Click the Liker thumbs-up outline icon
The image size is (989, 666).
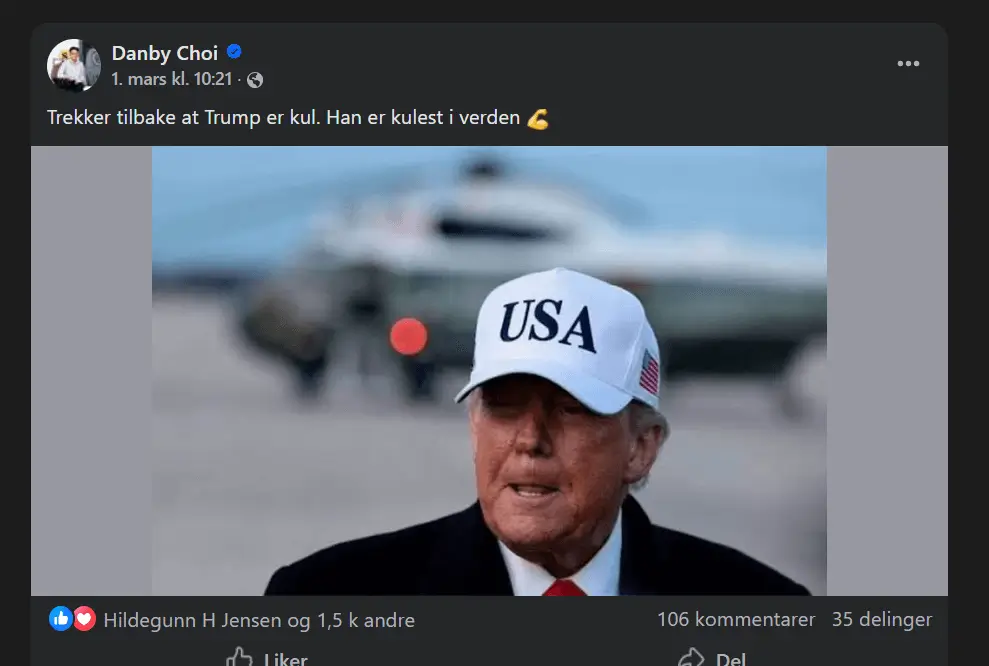tap(239, 658)
